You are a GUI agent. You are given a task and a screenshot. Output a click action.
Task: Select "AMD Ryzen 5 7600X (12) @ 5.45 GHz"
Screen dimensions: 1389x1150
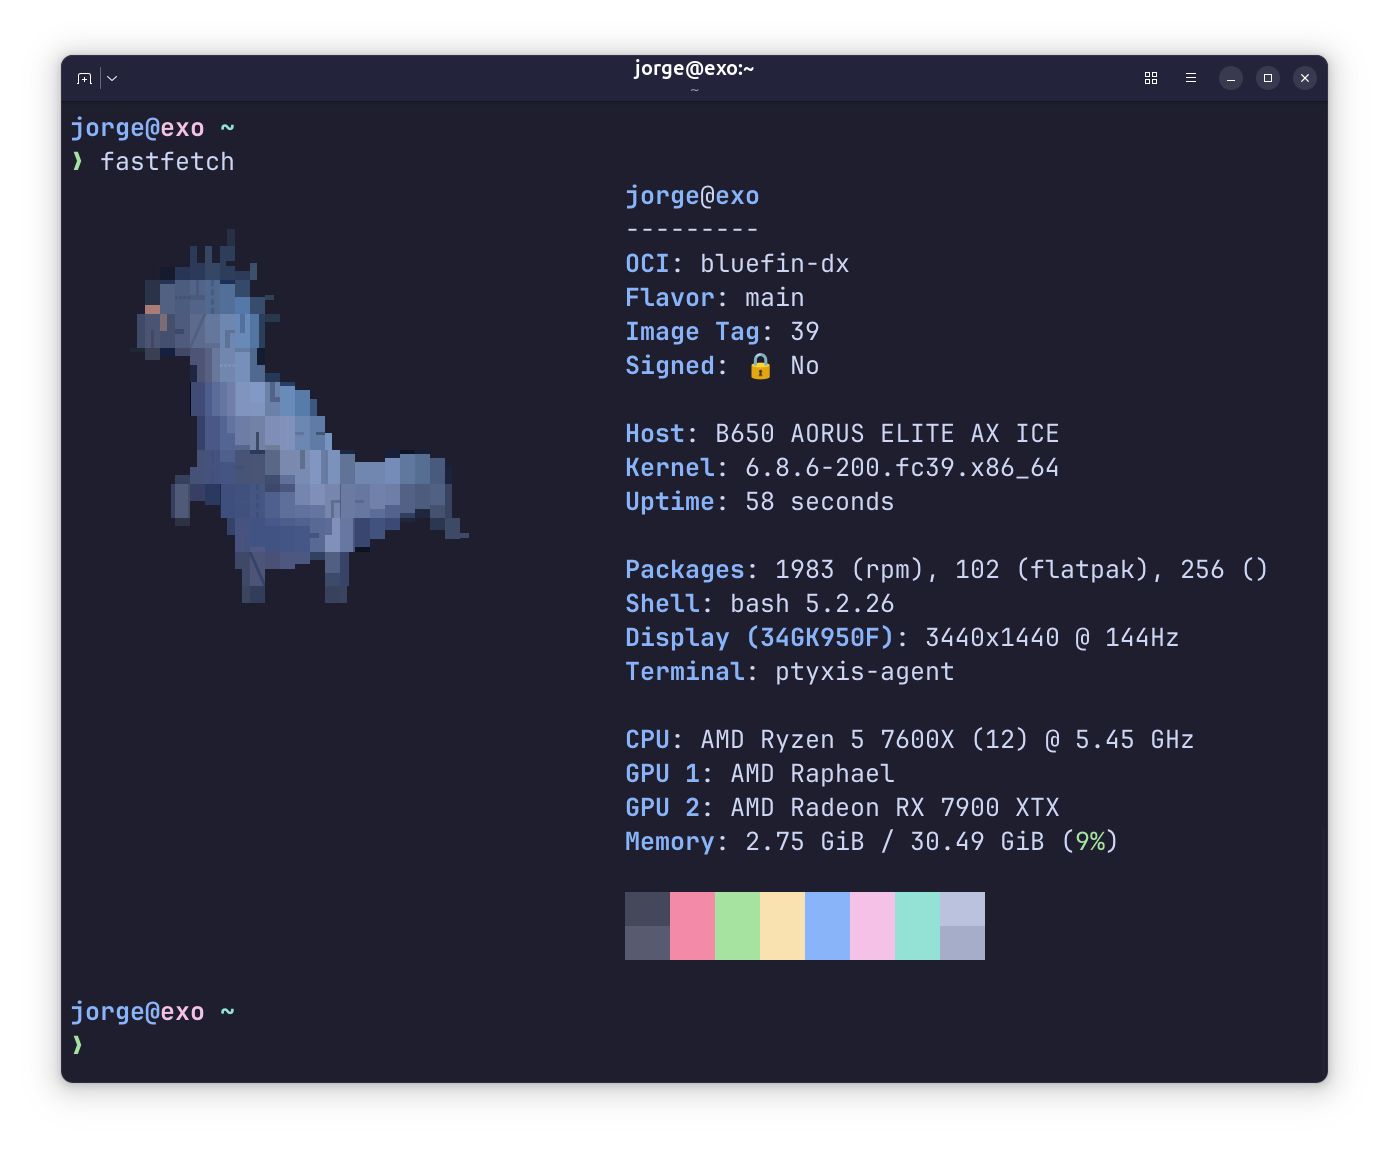947,740
